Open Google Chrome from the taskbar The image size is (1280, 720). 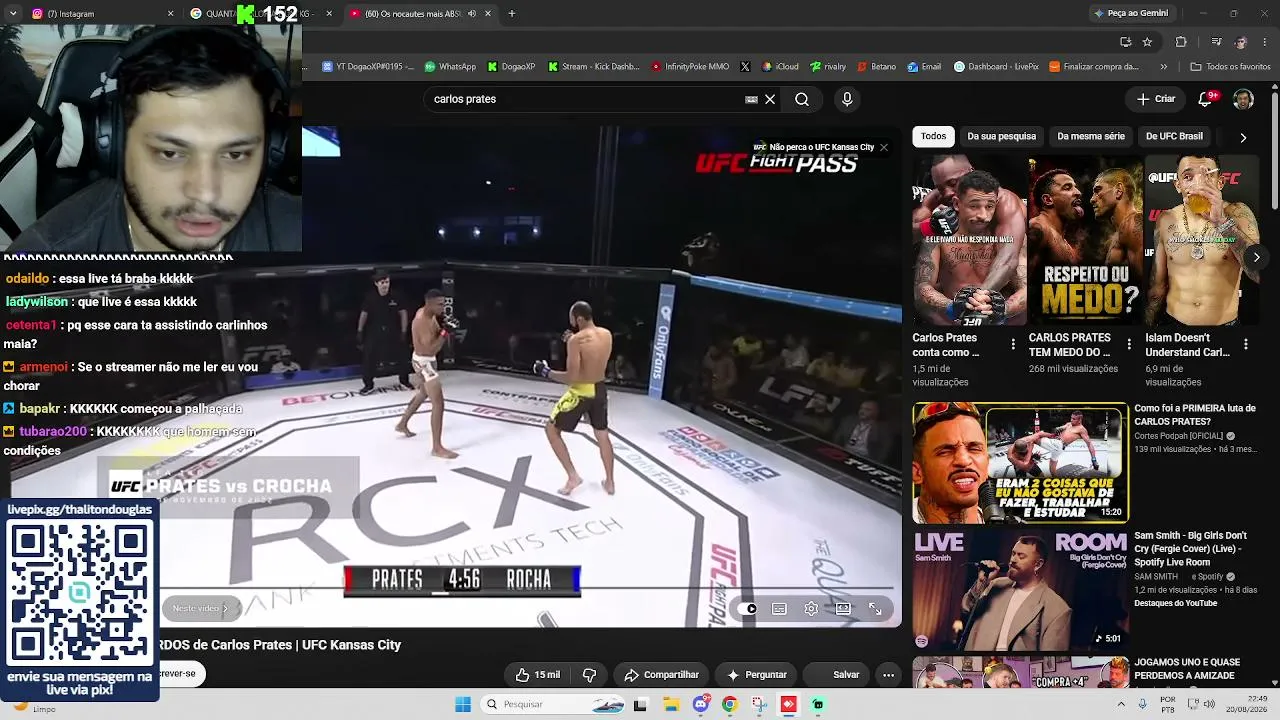[730, 704]
